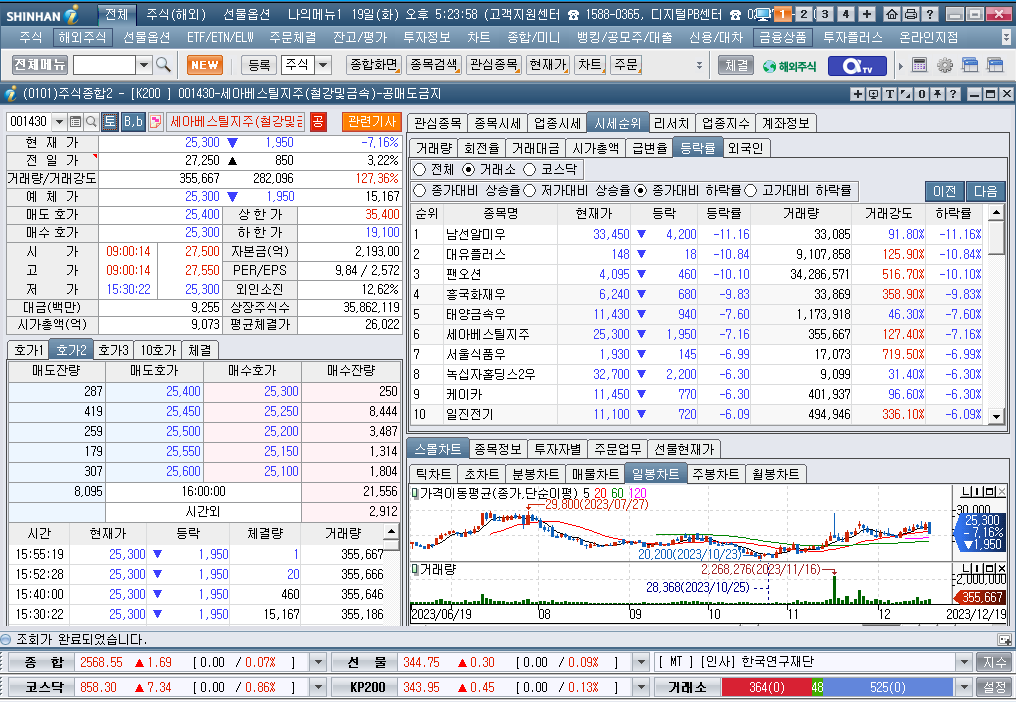The image size is (1016, 702).
Task: Switch to virtual screen 3
Action: click(824, 14)
